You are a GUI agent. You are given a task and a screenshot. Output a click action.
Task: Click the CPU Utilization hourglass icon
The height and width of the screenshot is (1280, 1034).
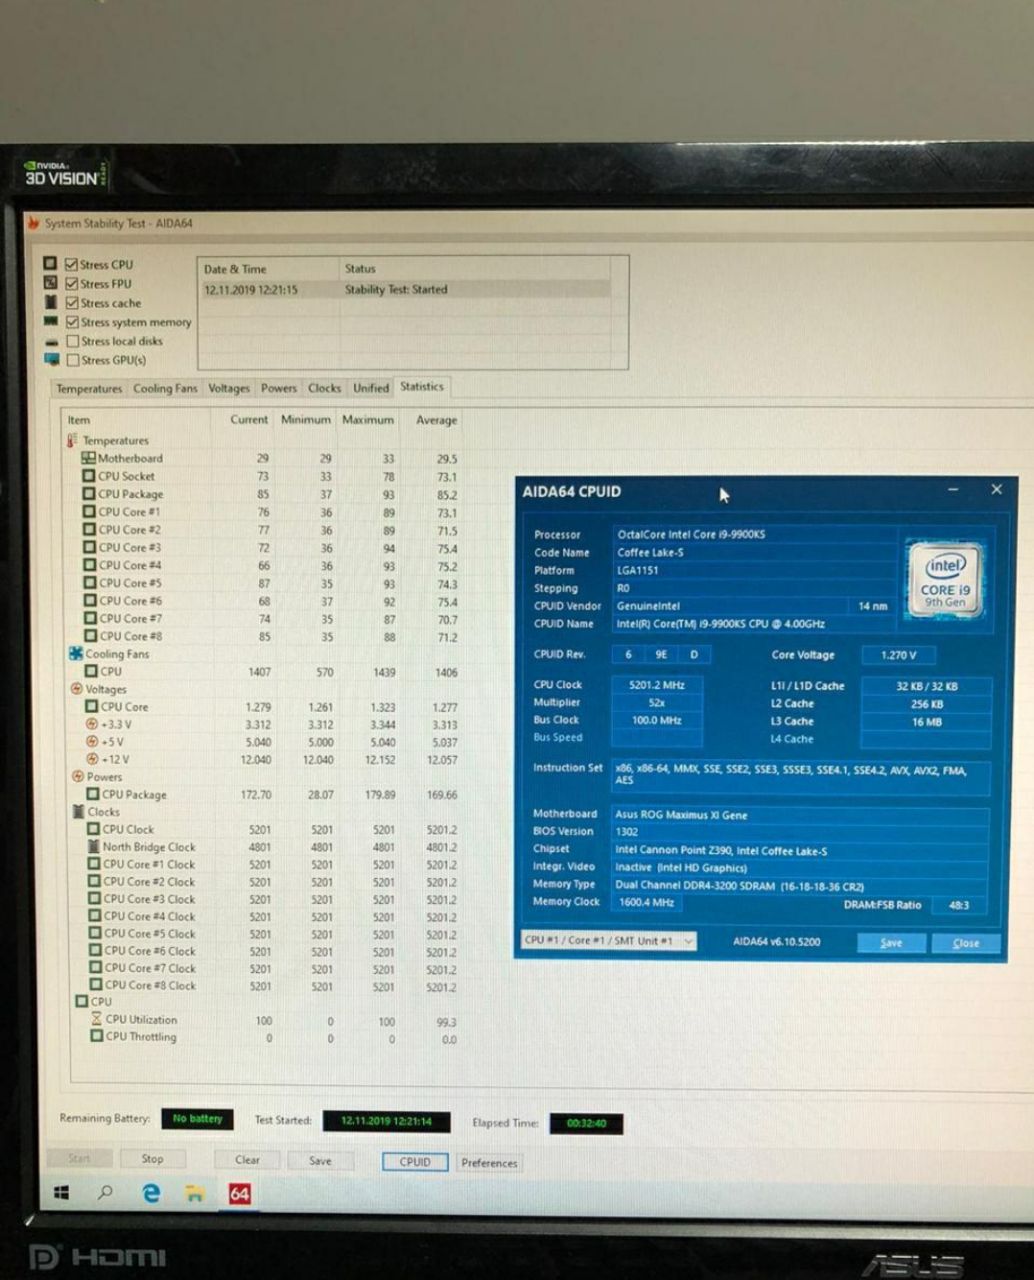click(96, 1019)
